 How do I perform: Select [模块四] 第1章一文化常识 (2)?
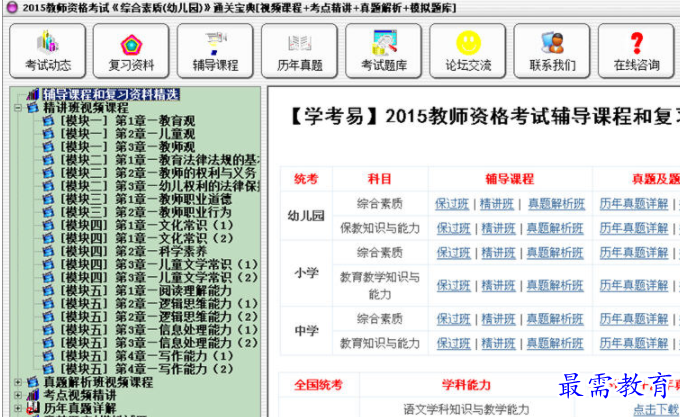pos(147,238)
